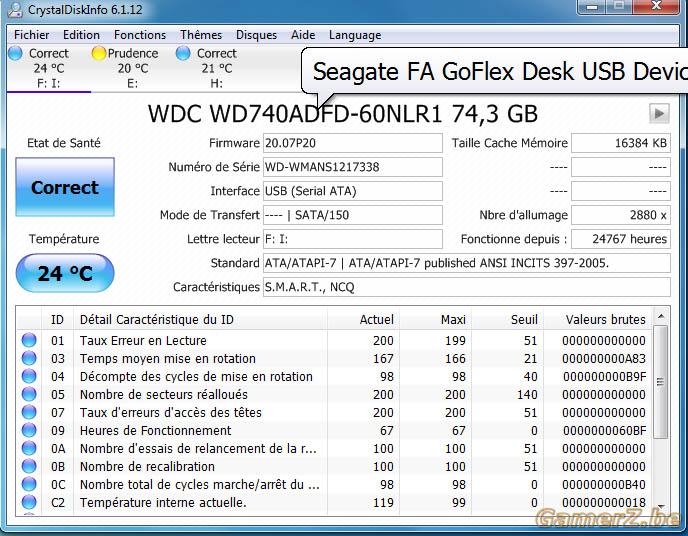This screenshot has width=688, height=536.
Task: Click the Maxi column header
Action: [x=435, y=319]
